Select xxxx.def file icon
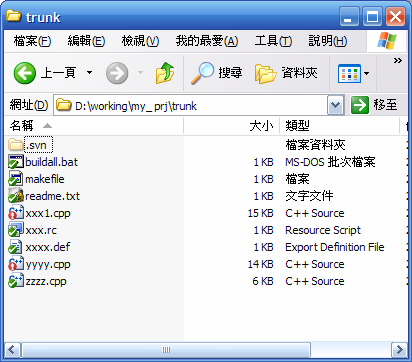412x362 pixels. pyautogui.click(x=16, y=247)
